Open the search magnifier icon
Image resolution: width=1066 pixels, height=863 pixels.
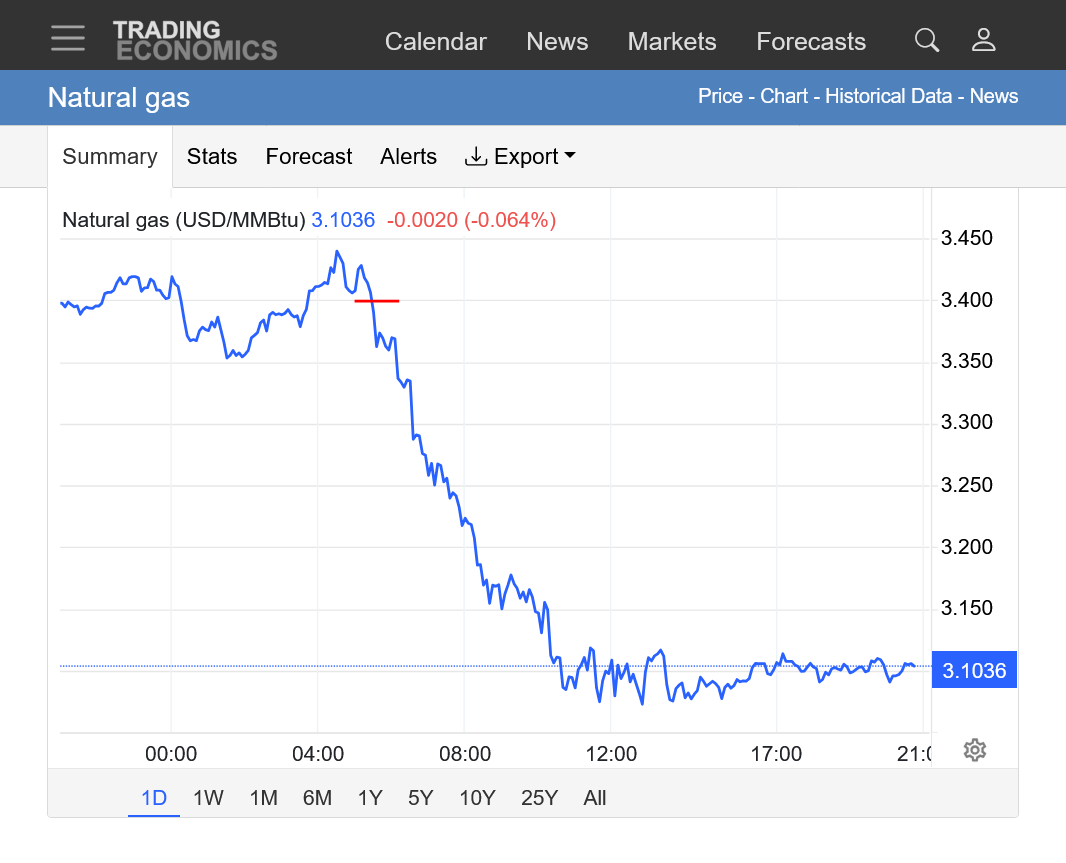tap(927, 40)
